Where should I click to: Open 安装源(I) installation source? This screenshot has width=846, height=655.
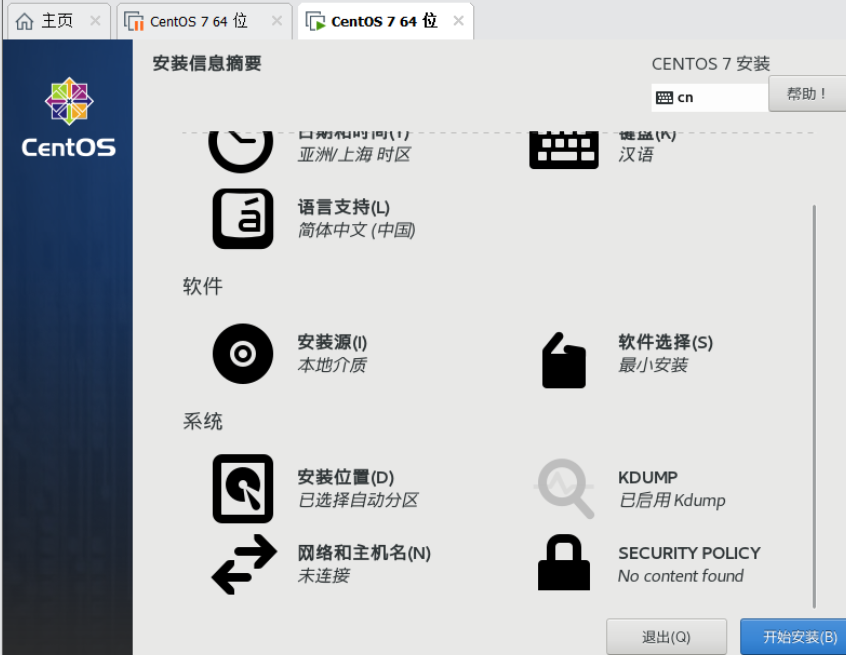click(x=332, y=342)
